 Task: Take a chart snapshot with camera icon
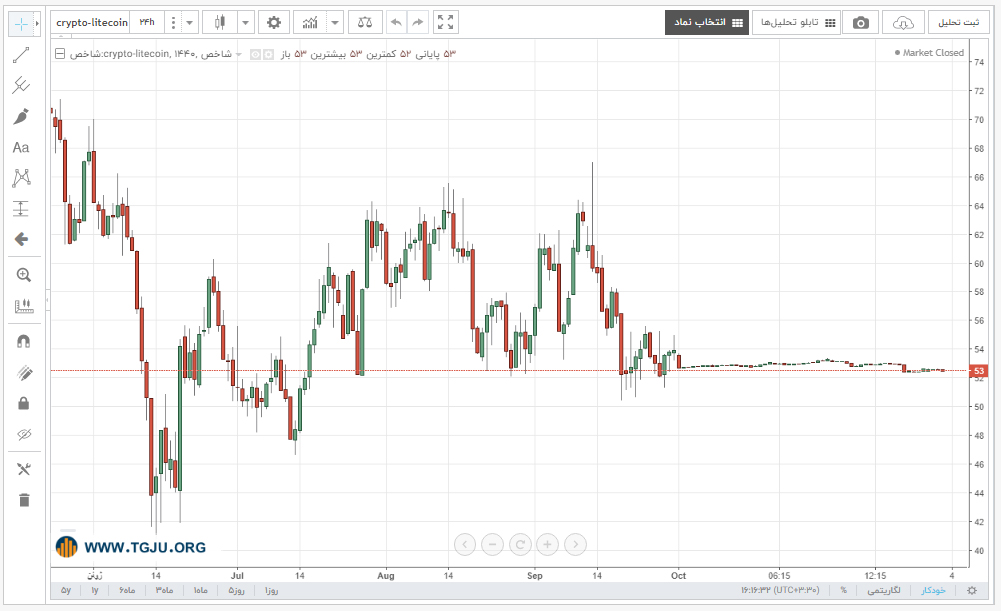[861, 23]
